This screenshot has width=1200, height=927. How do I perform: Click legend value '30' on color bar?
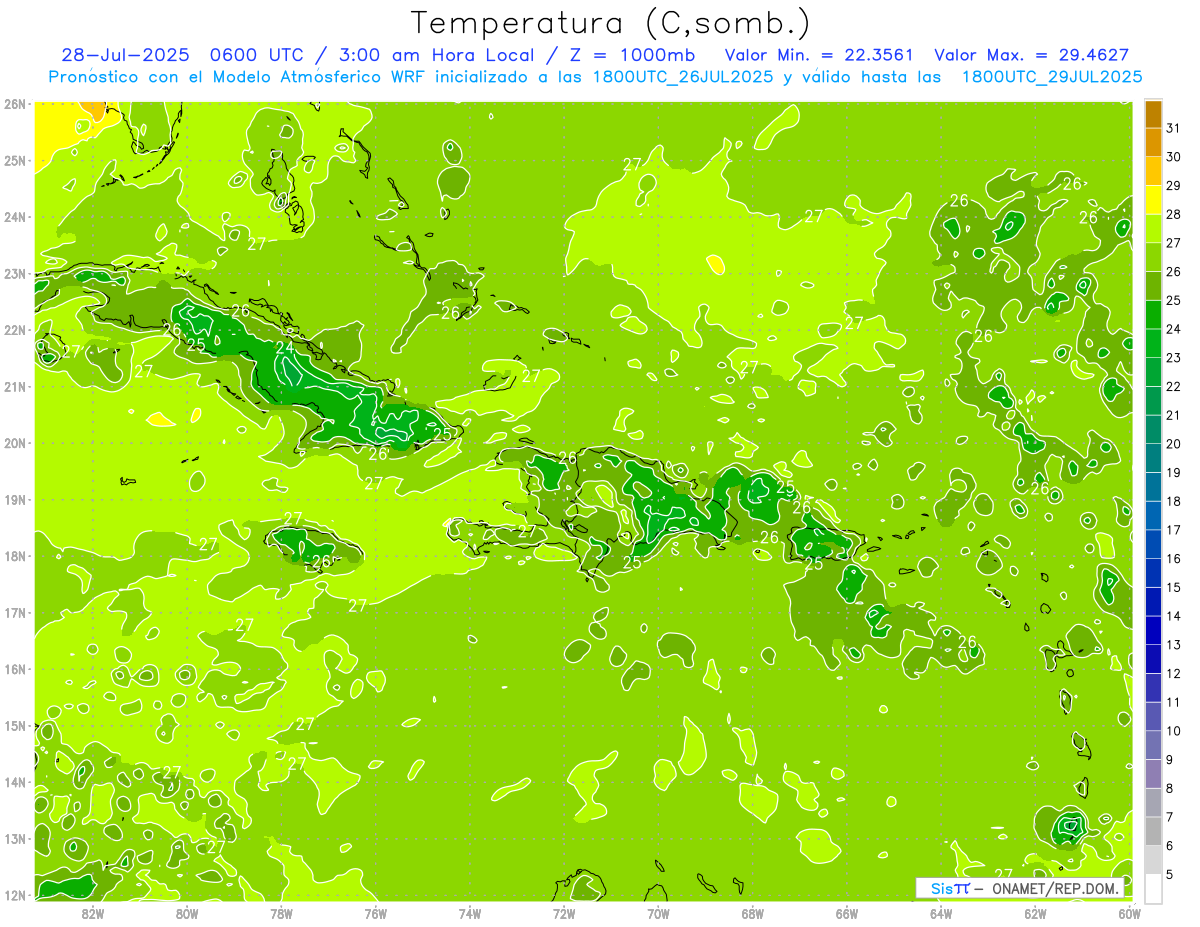(1174, 157)
